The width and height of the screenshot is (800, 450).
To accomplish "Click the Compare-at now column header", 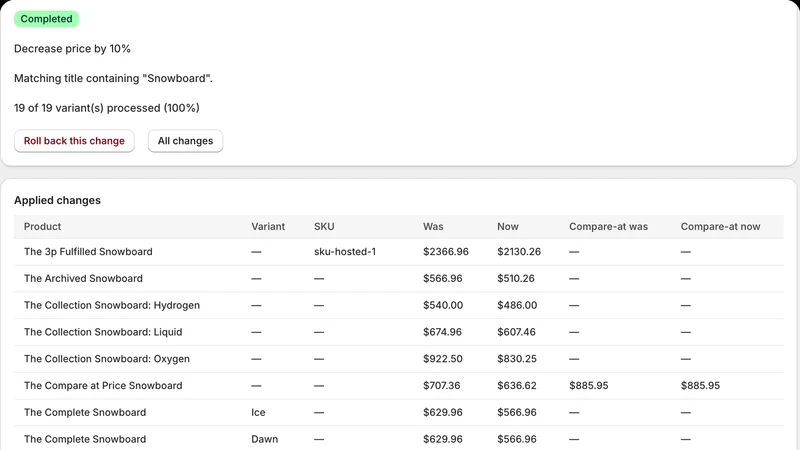I will tap(720, 227).
